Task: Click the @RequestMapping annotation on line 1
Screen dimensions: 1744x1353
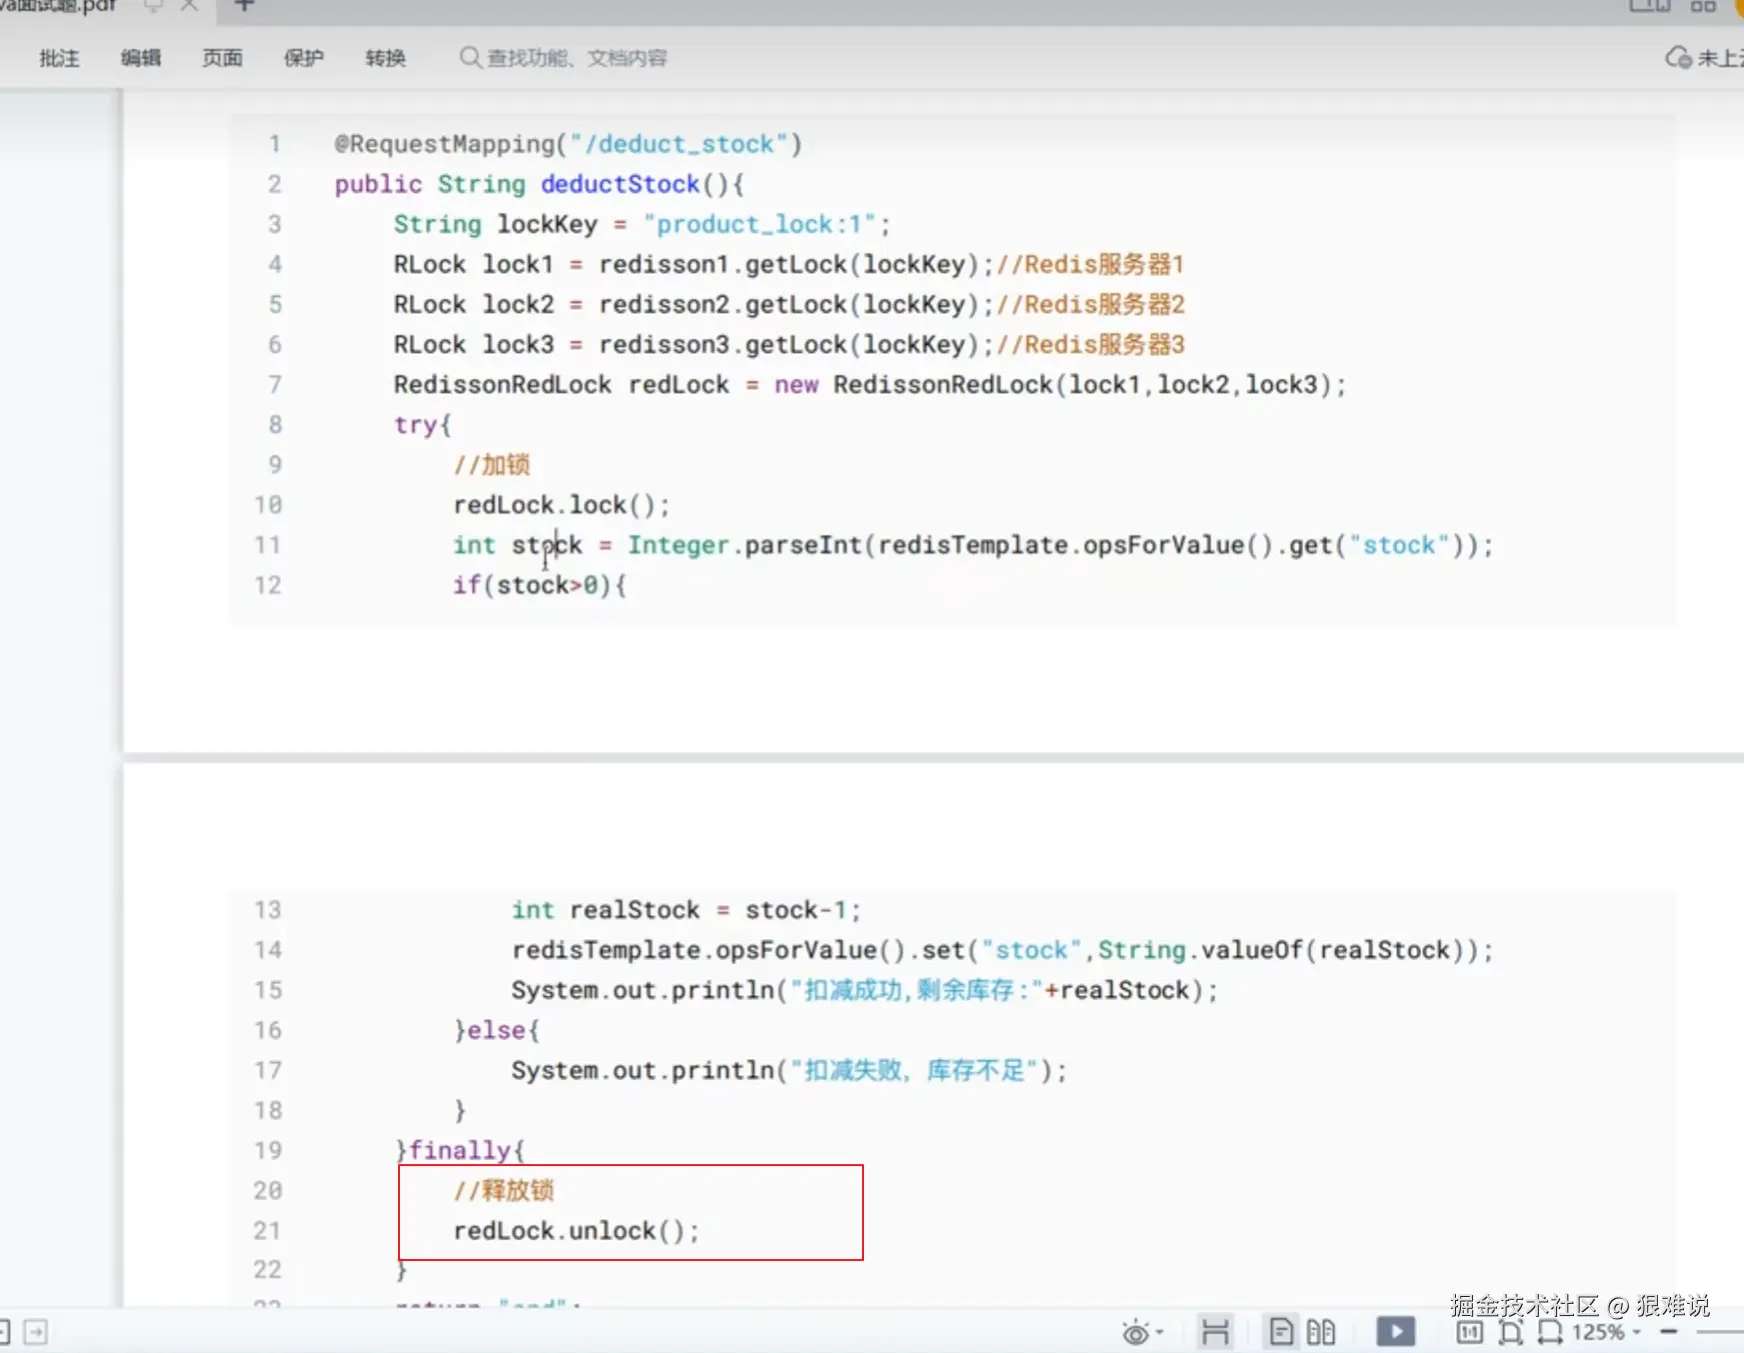Action: [568, 144]
